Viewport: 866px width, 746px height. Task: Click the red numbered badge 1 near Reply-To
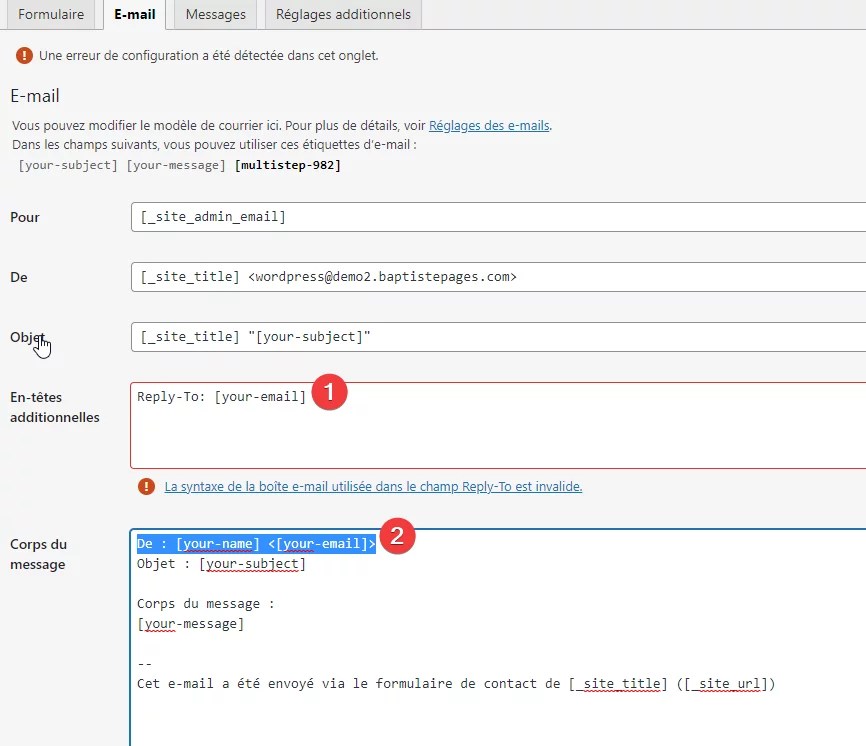(x=330, y=393)
